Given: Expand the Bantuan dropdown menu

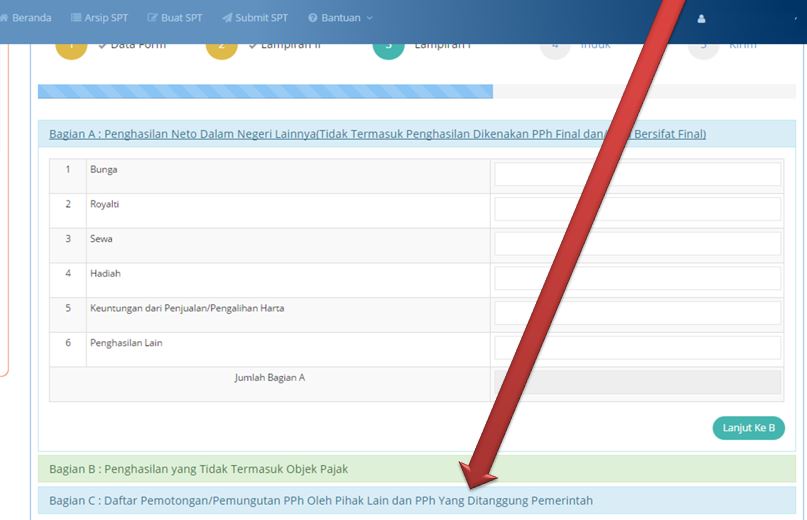Looking at the screenshot, I should click(x=340, y=18).
